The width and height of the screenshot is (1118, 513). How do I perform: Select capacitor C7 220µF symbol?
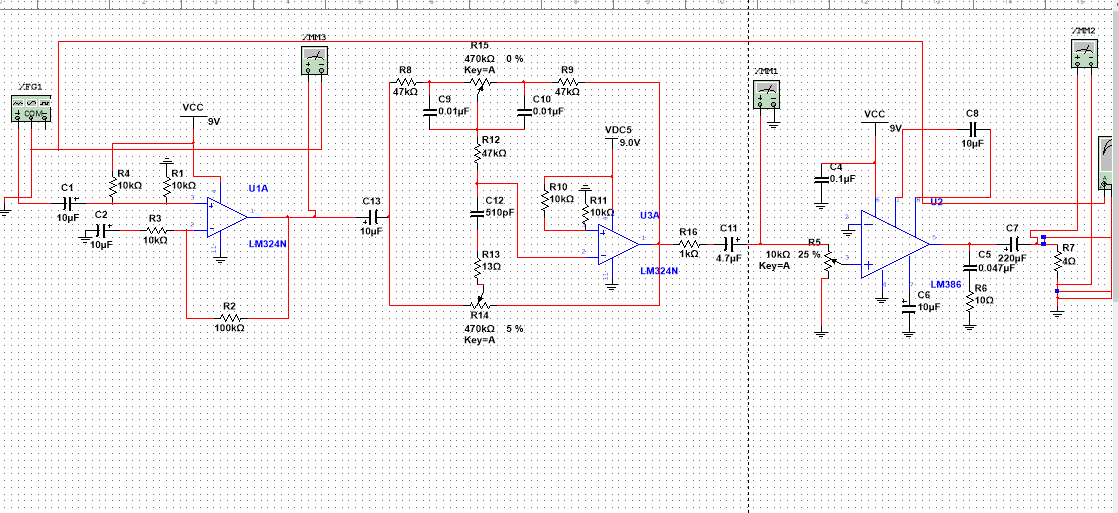1012,244
